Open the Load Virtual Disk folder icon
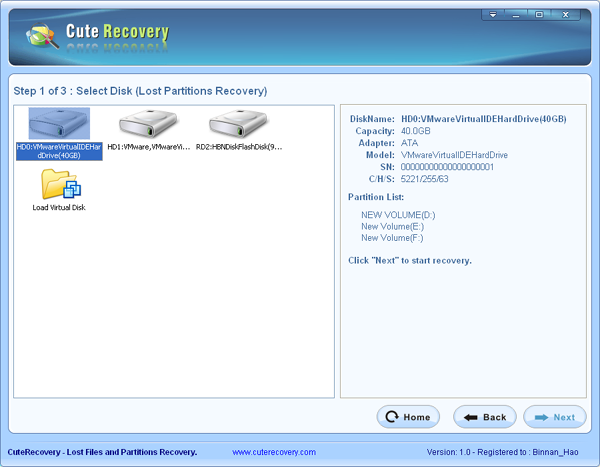 tap(60, 185)
